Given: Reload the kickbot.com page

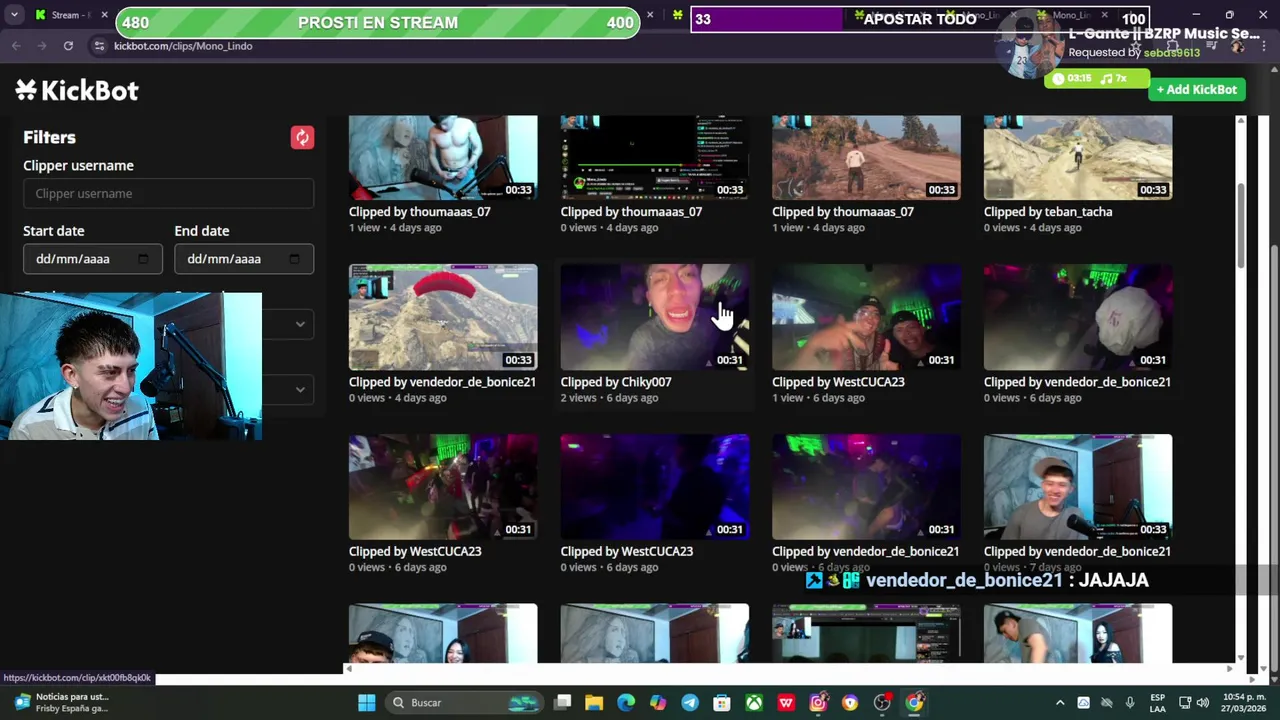Looking at the screenshot, I should [68, 46].
